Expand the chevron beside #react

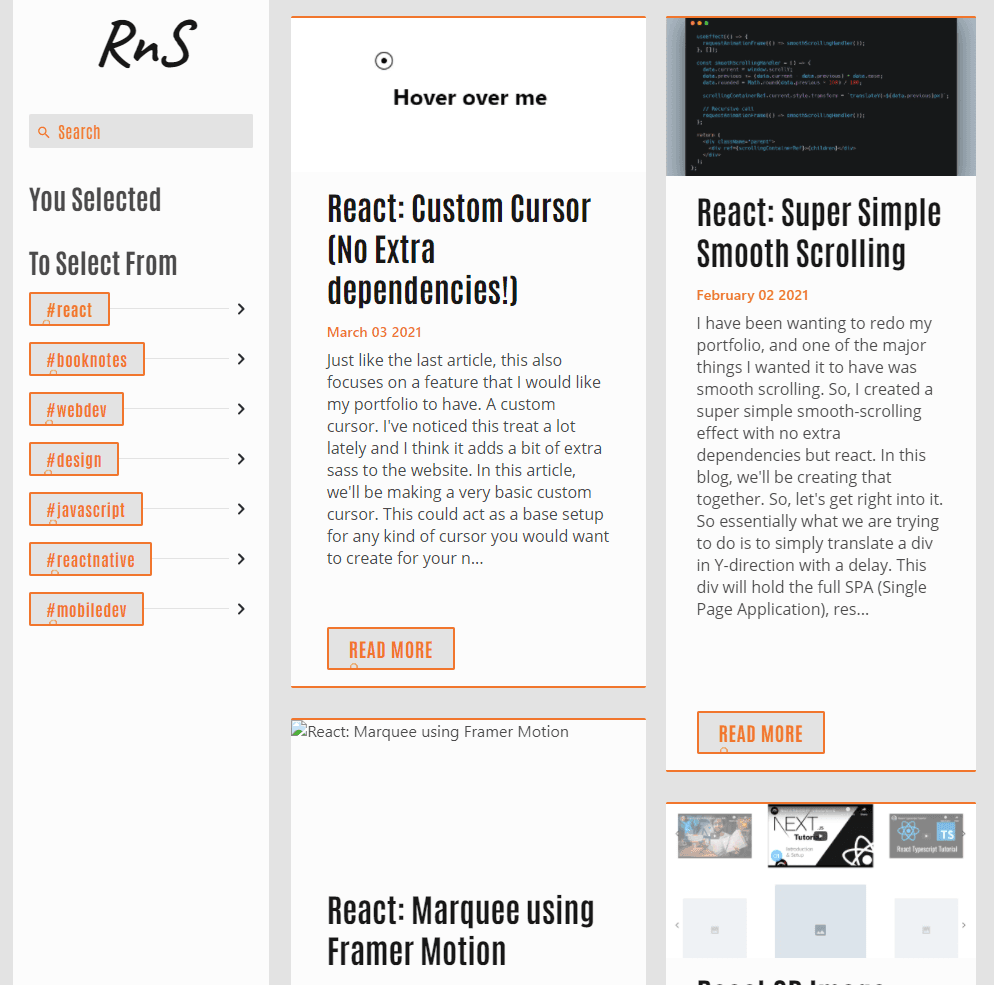pos(241,309)
